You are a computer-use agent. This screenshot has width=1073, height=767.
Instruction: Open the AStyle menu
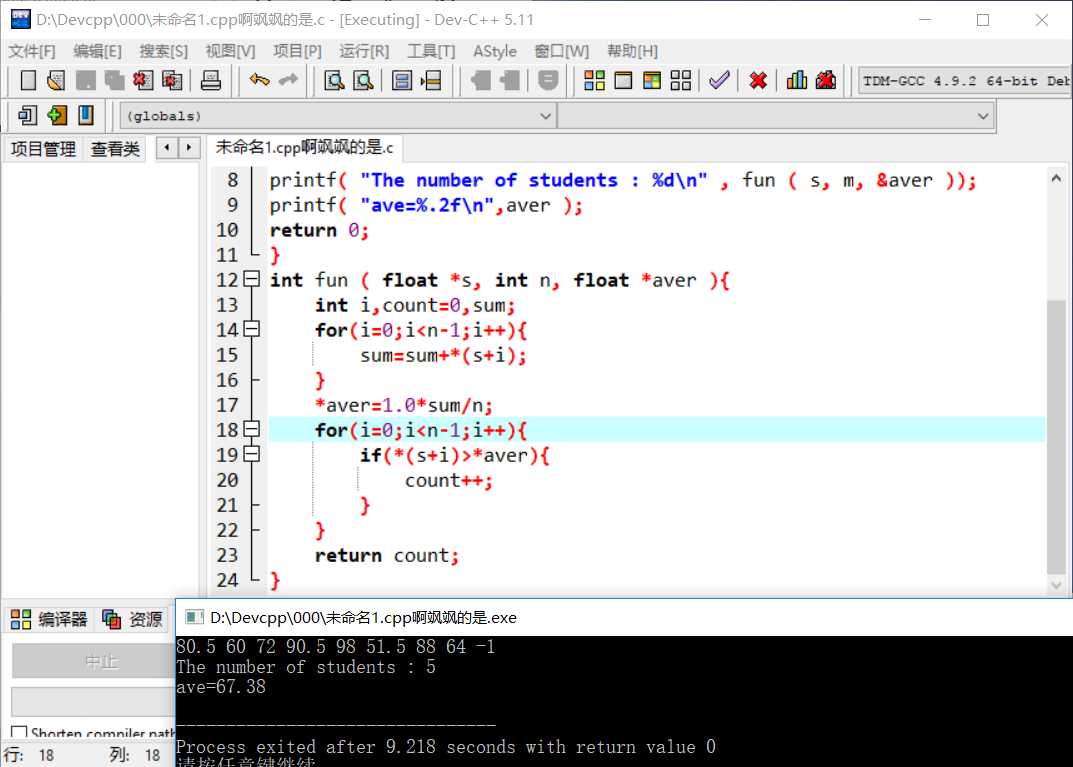[495, 51]
